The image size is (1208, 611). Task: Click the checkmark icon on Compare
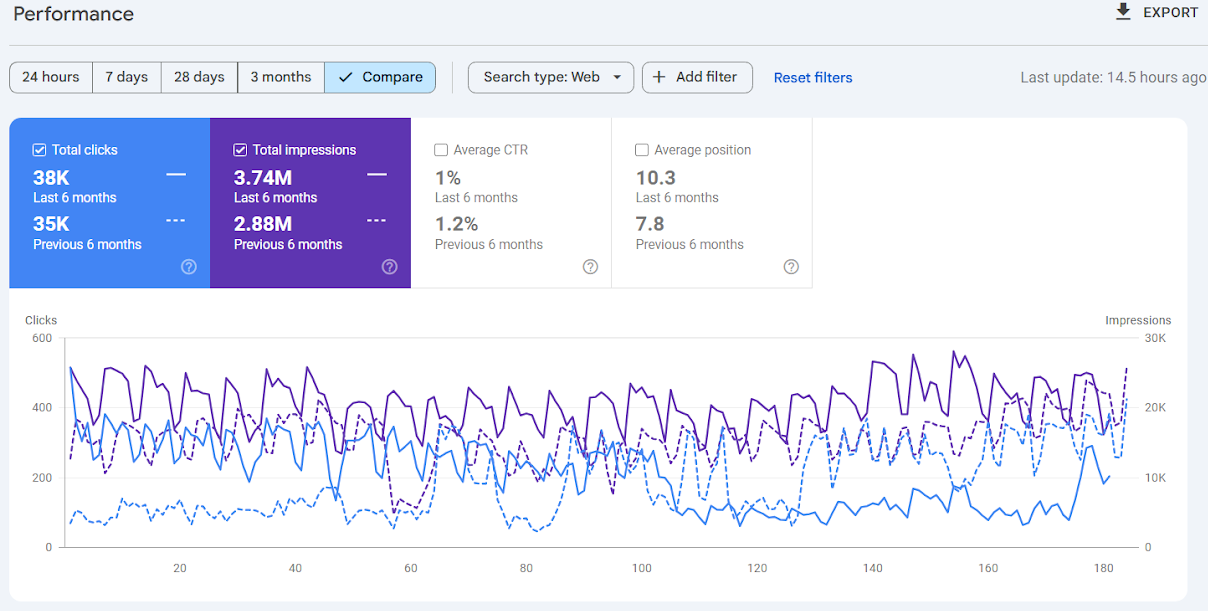[346, 77]
